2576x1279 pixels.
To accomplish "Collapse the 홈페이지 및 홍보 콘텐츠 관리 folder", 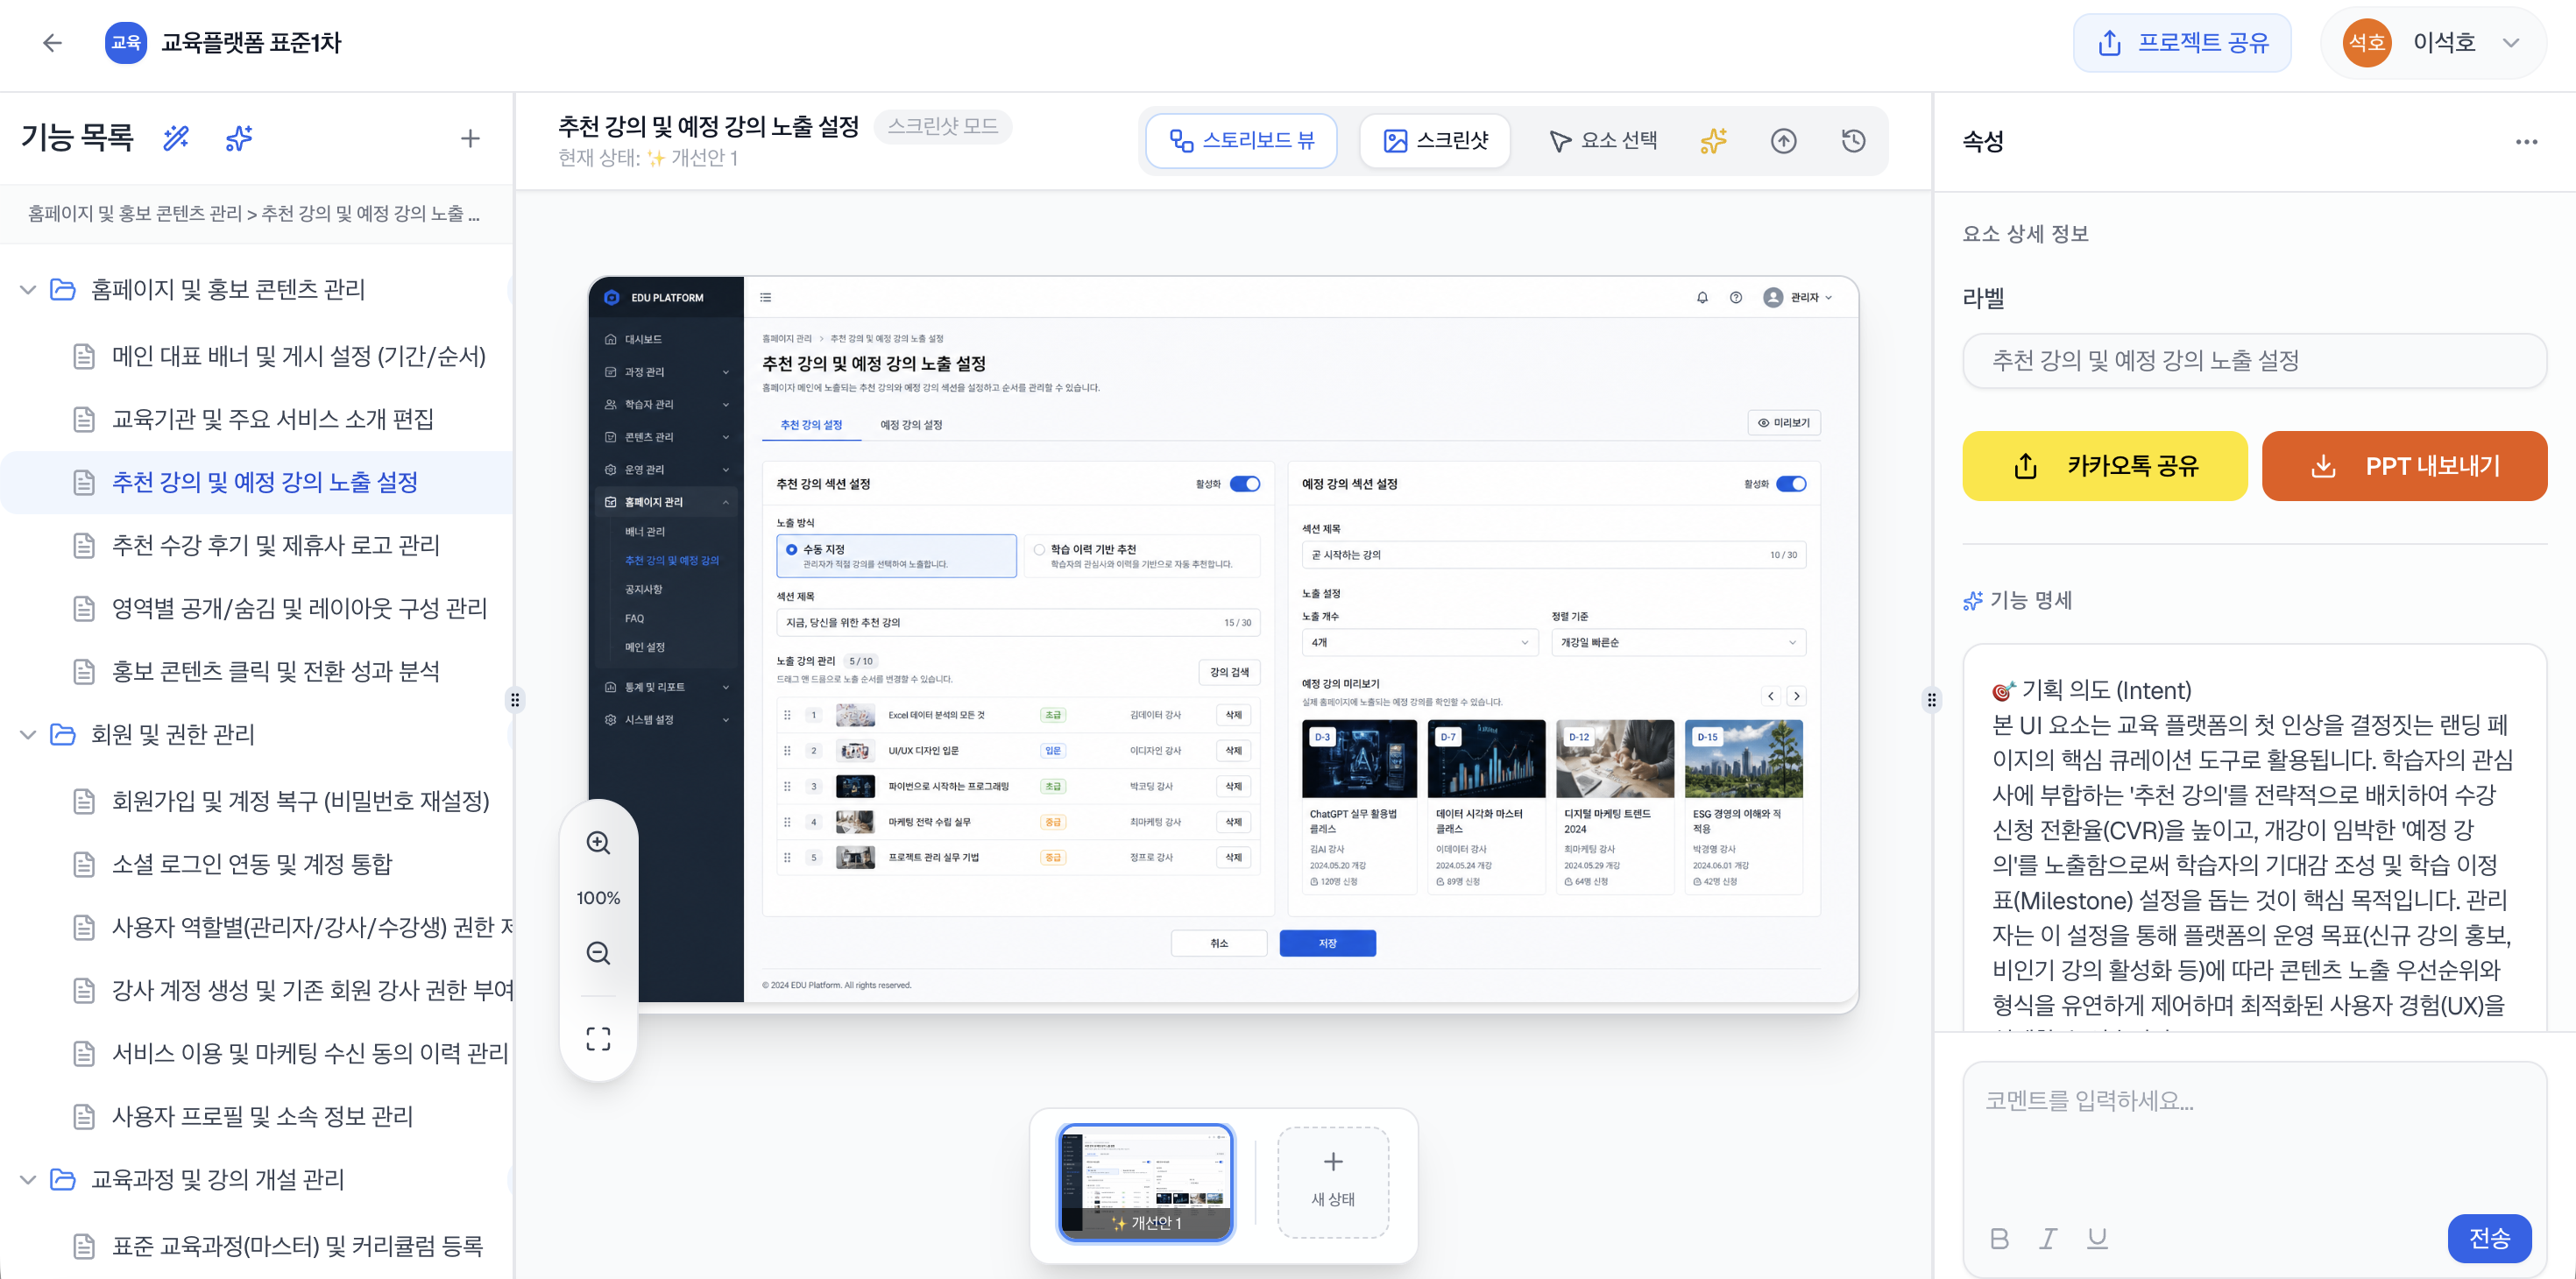I will click(28, 290).
